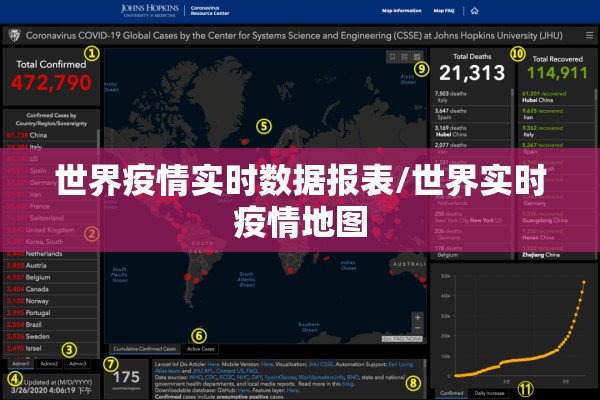Show the map legend list icon
The image size is (600, 400).
404,57
